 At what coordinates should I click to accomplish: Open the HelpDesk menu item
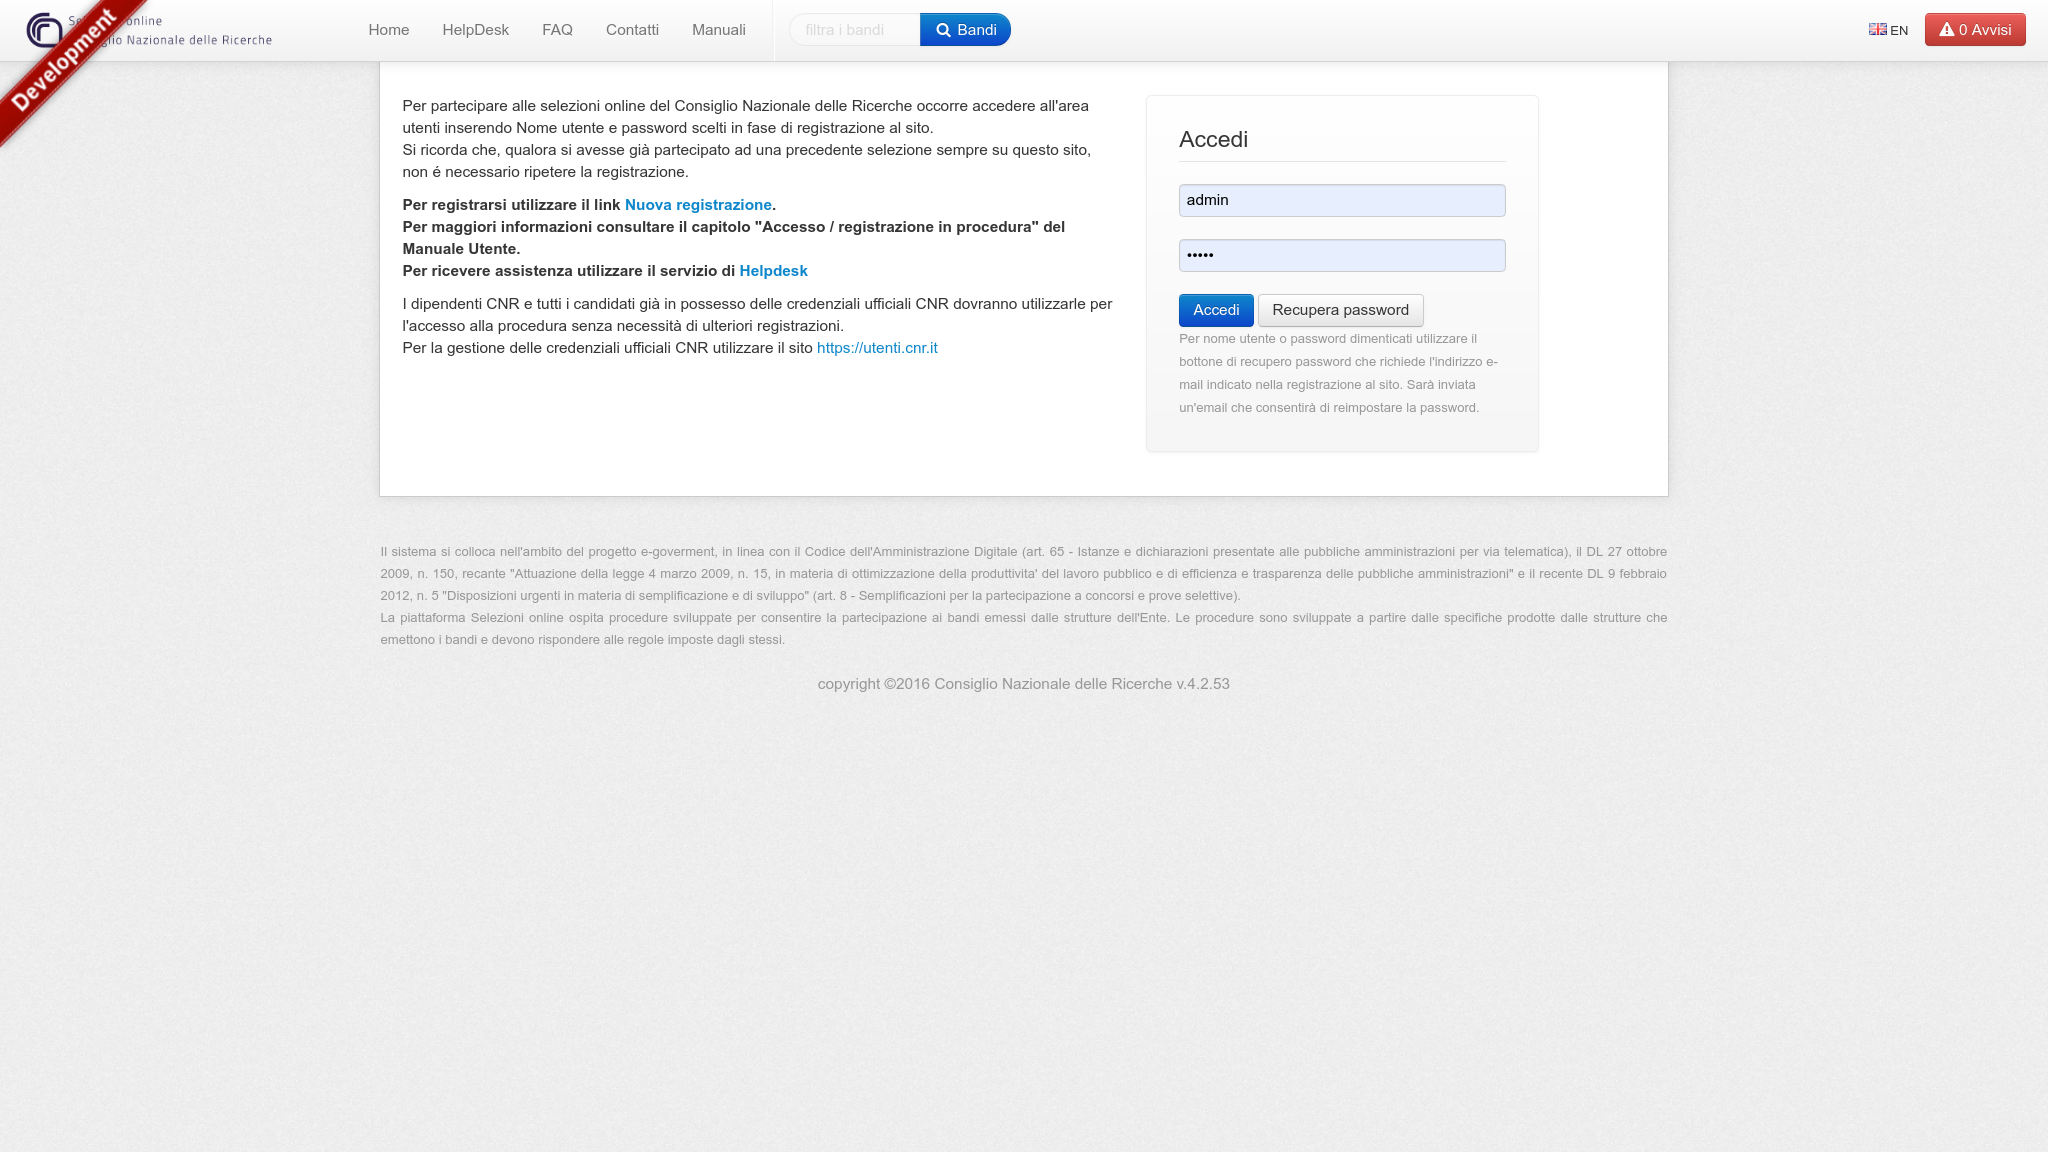pos(475,30)
